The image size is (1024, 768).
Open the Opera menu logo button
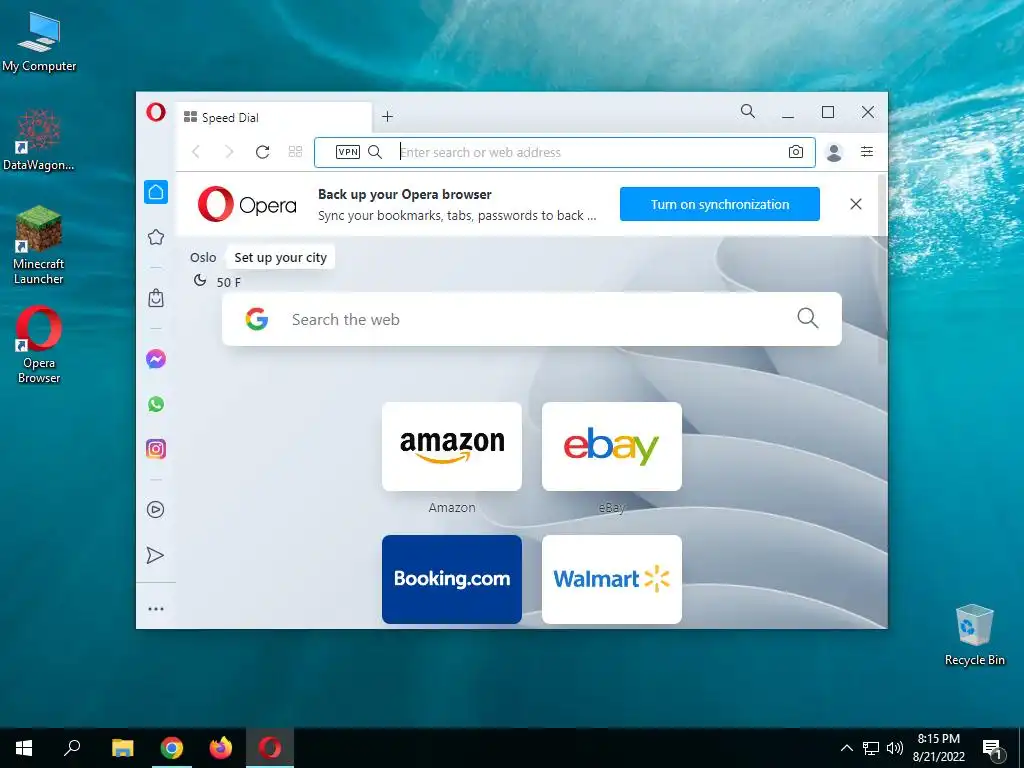[155, 112]
